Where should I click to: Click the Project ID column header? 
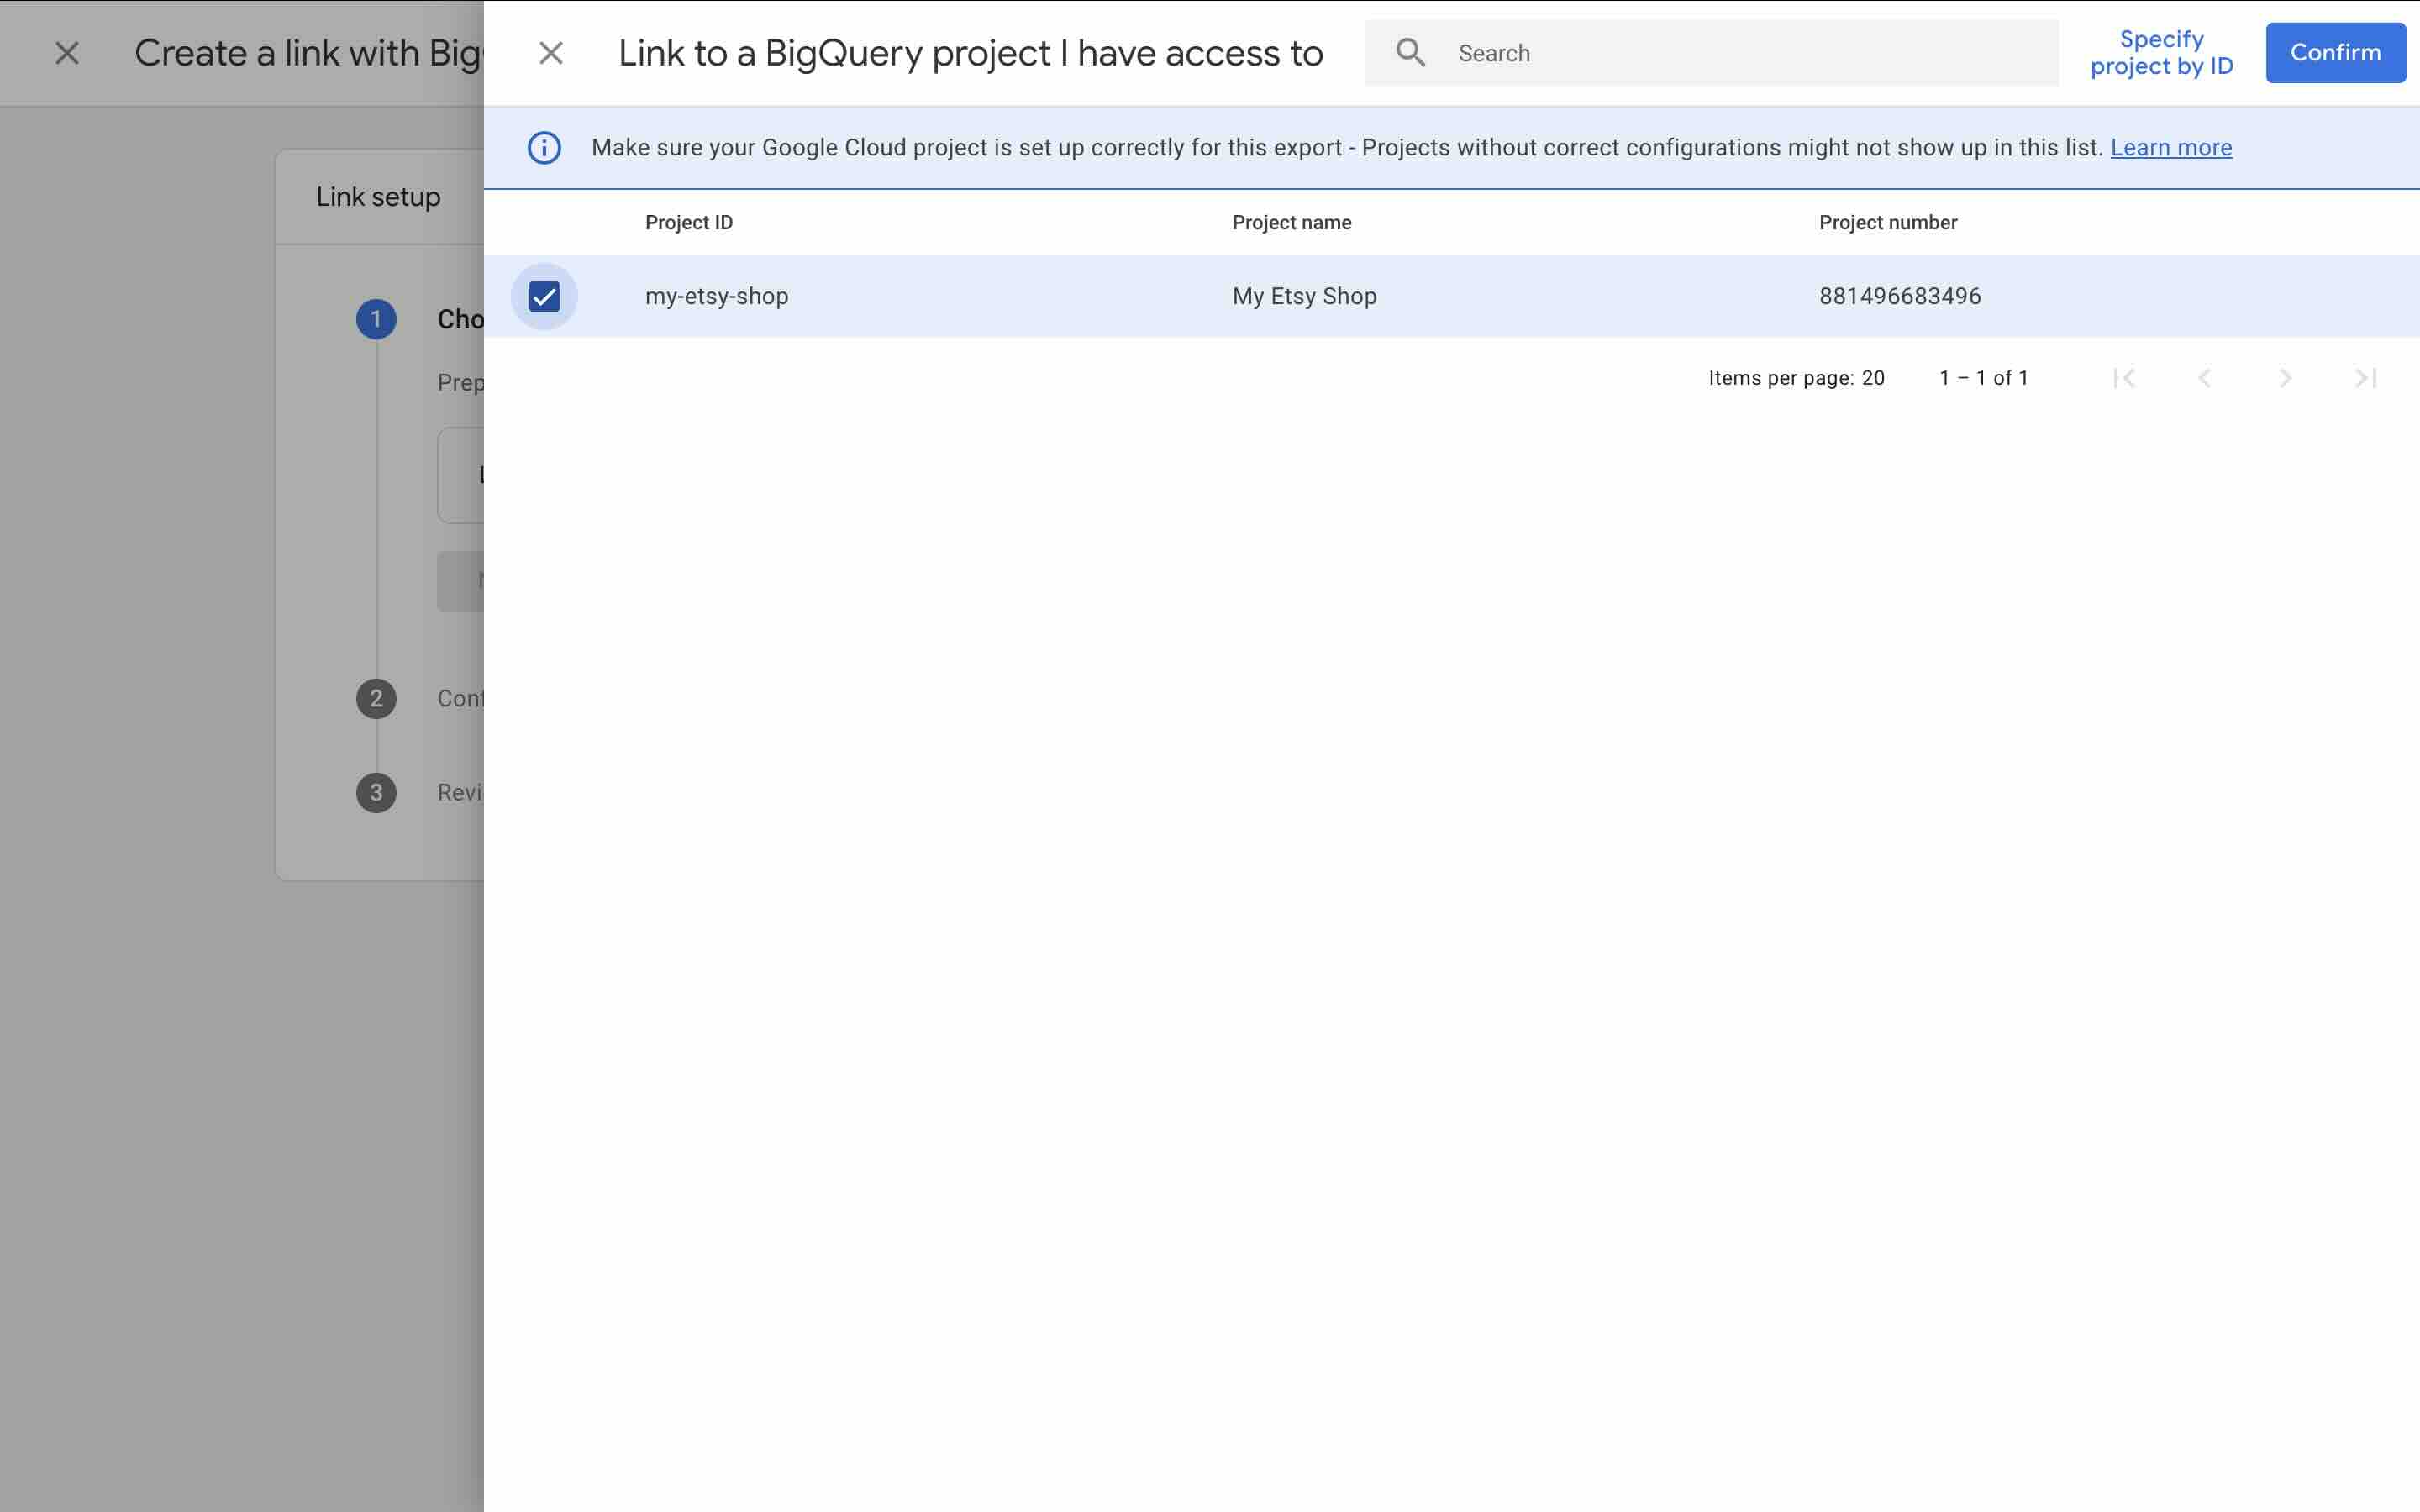(687, 222)
